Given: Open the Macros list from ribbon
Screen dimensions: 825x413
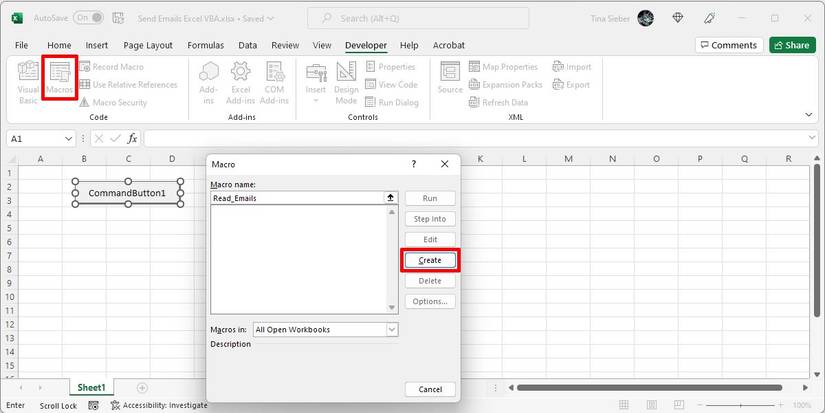Looking at the screenshot, I should [x=59, y=78].
